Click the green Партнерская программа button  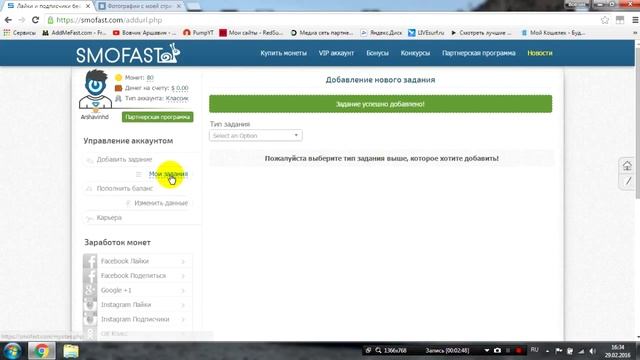click(158, 117)
